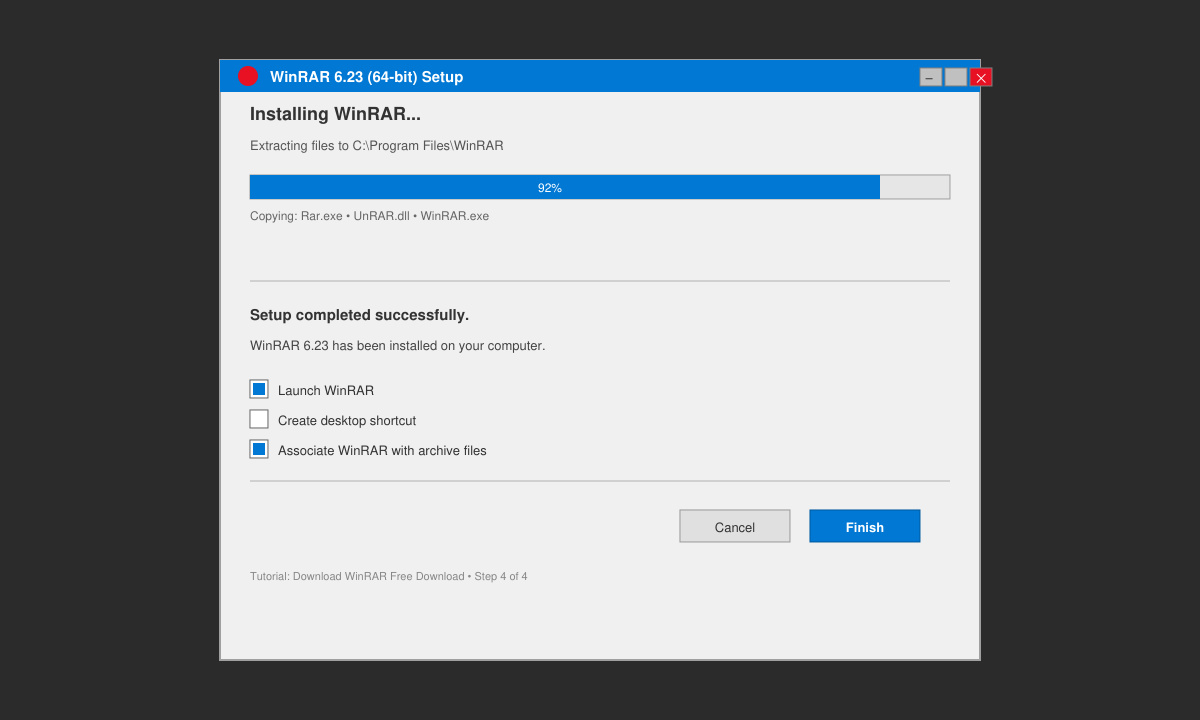The image size is (1200, 720).
Task: Maximize the WinRAR Setup window
Action: tap(956, 77)
